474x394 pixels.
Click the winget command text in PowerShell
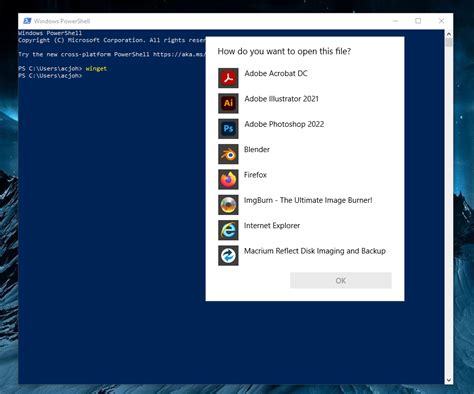[96, 68]
